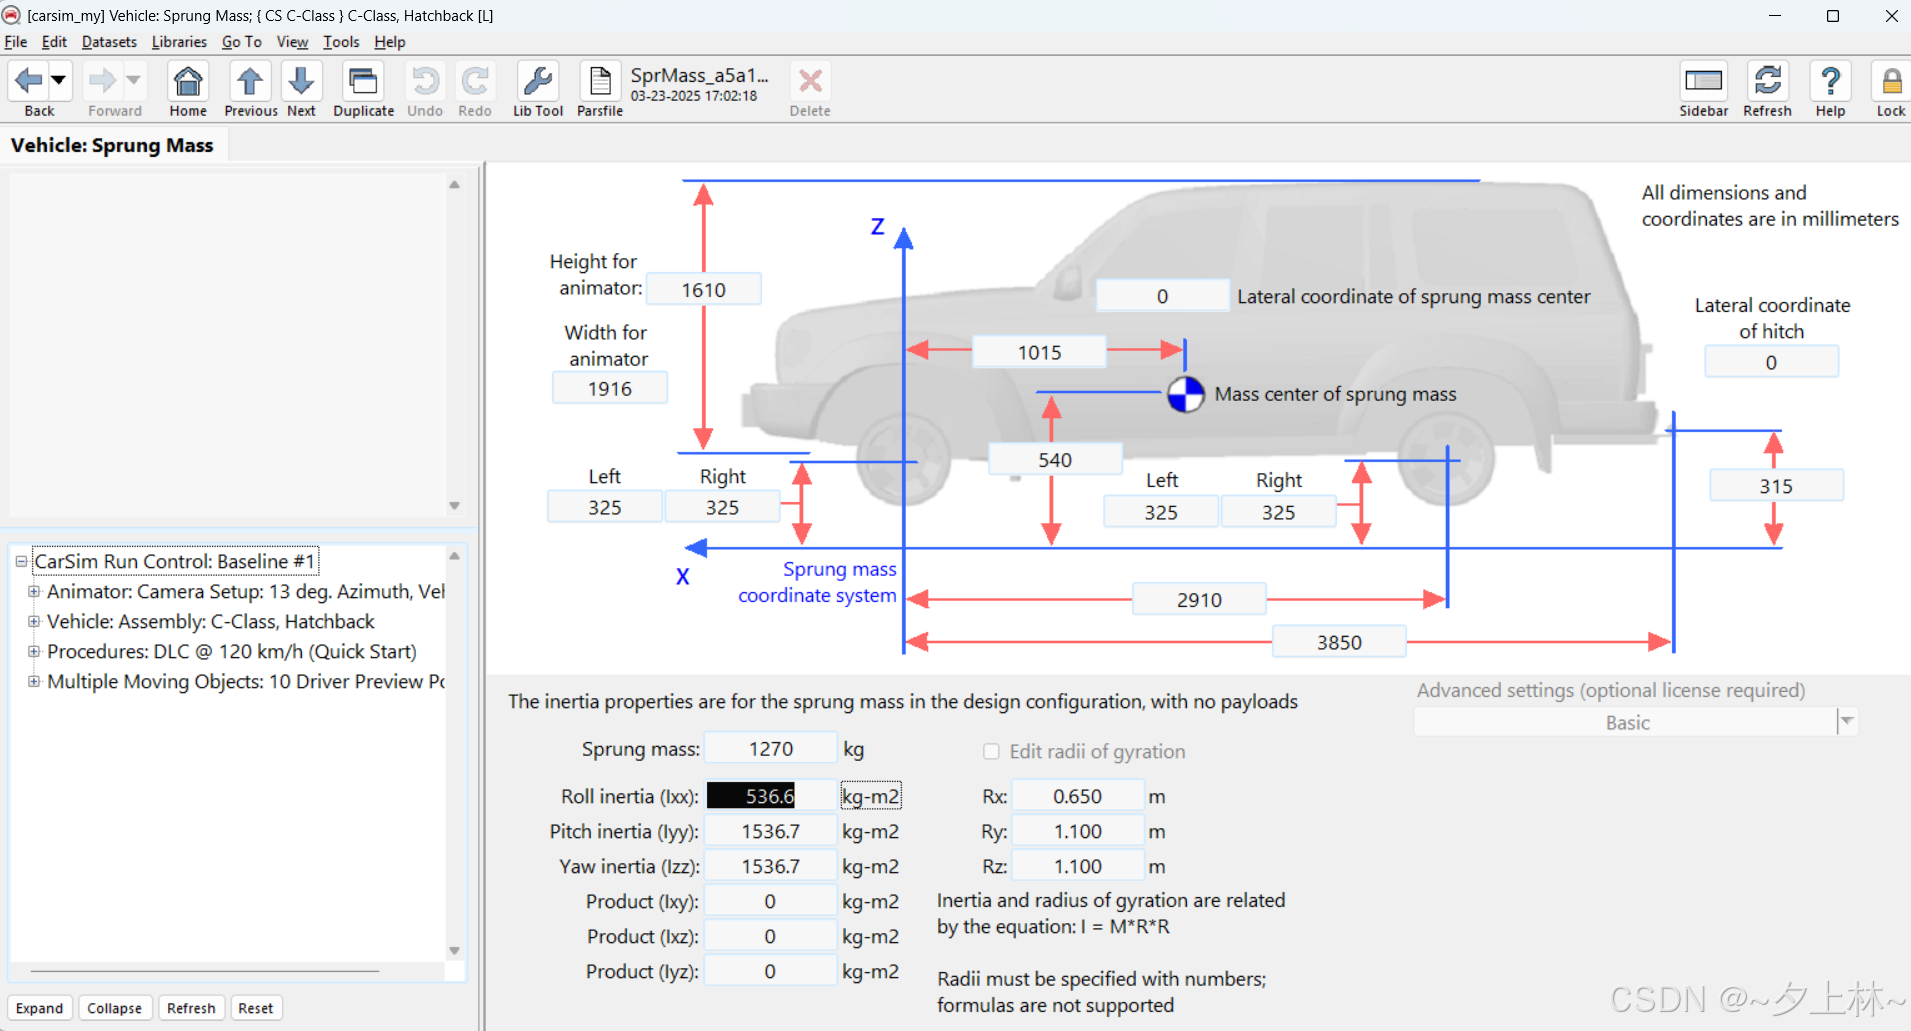This screenshot has height=1031, width=1911.
Task: Click the Reset button below tree
Action: 256,1008
